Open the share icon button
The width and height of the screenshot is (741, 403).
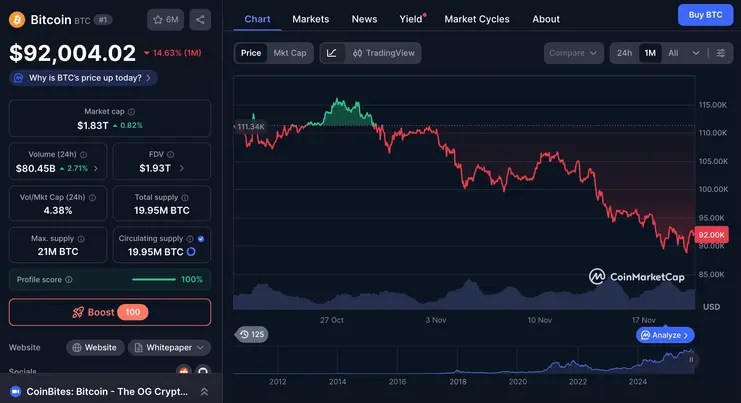pos(200,20)
